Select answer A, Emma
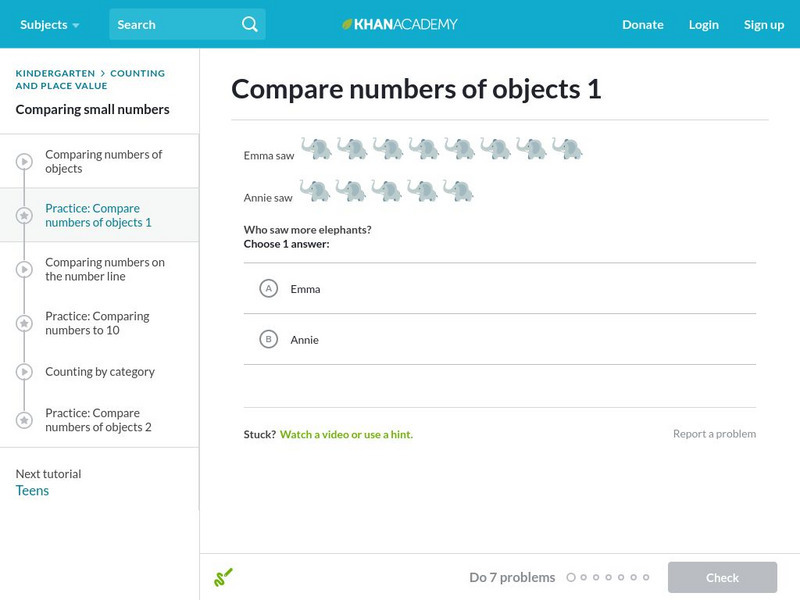 coord(268,289)
